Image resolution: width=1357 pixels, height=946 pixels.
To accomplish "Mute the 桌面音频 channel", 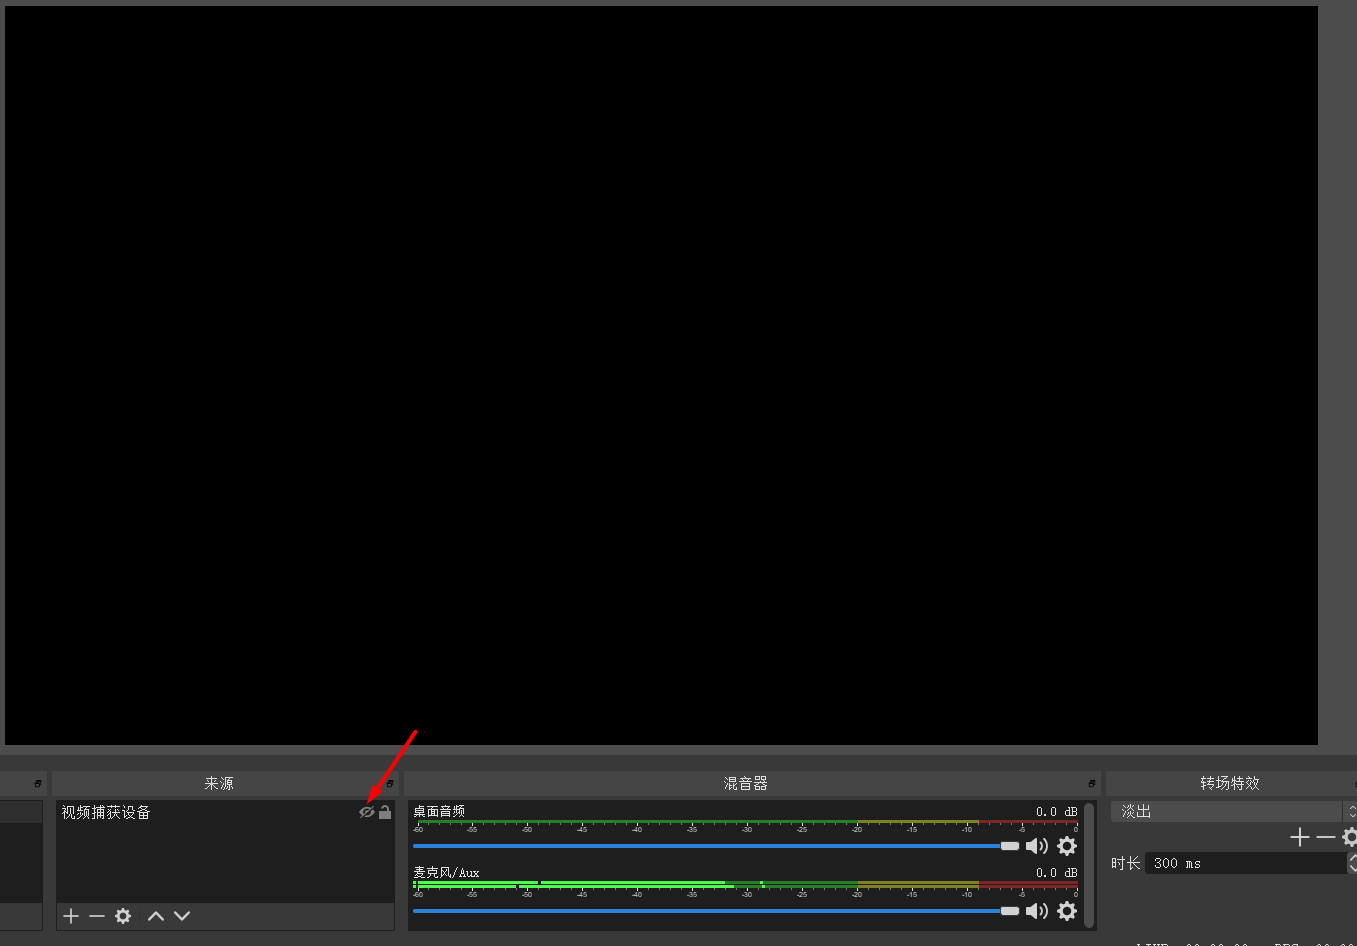I will click(1037, 846).
